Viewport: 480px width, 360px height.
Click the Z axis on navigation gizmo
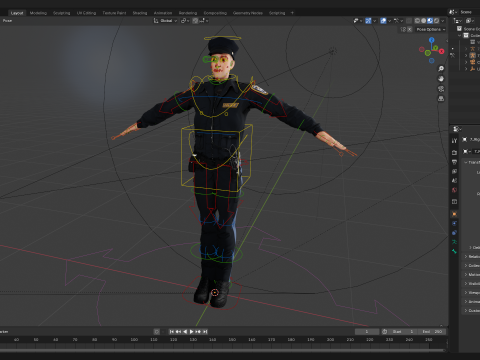coord(432,40)
